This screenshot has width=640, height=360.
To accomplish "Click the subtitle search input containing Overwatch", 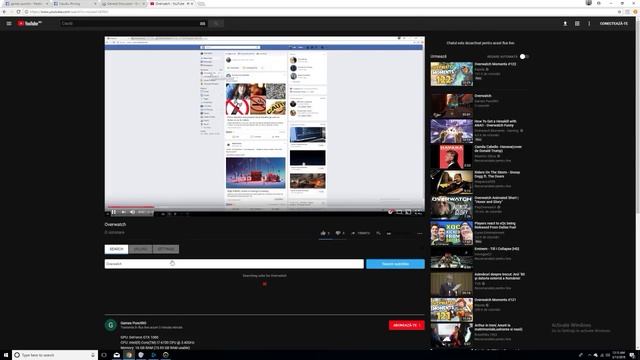I will point(234,264).
